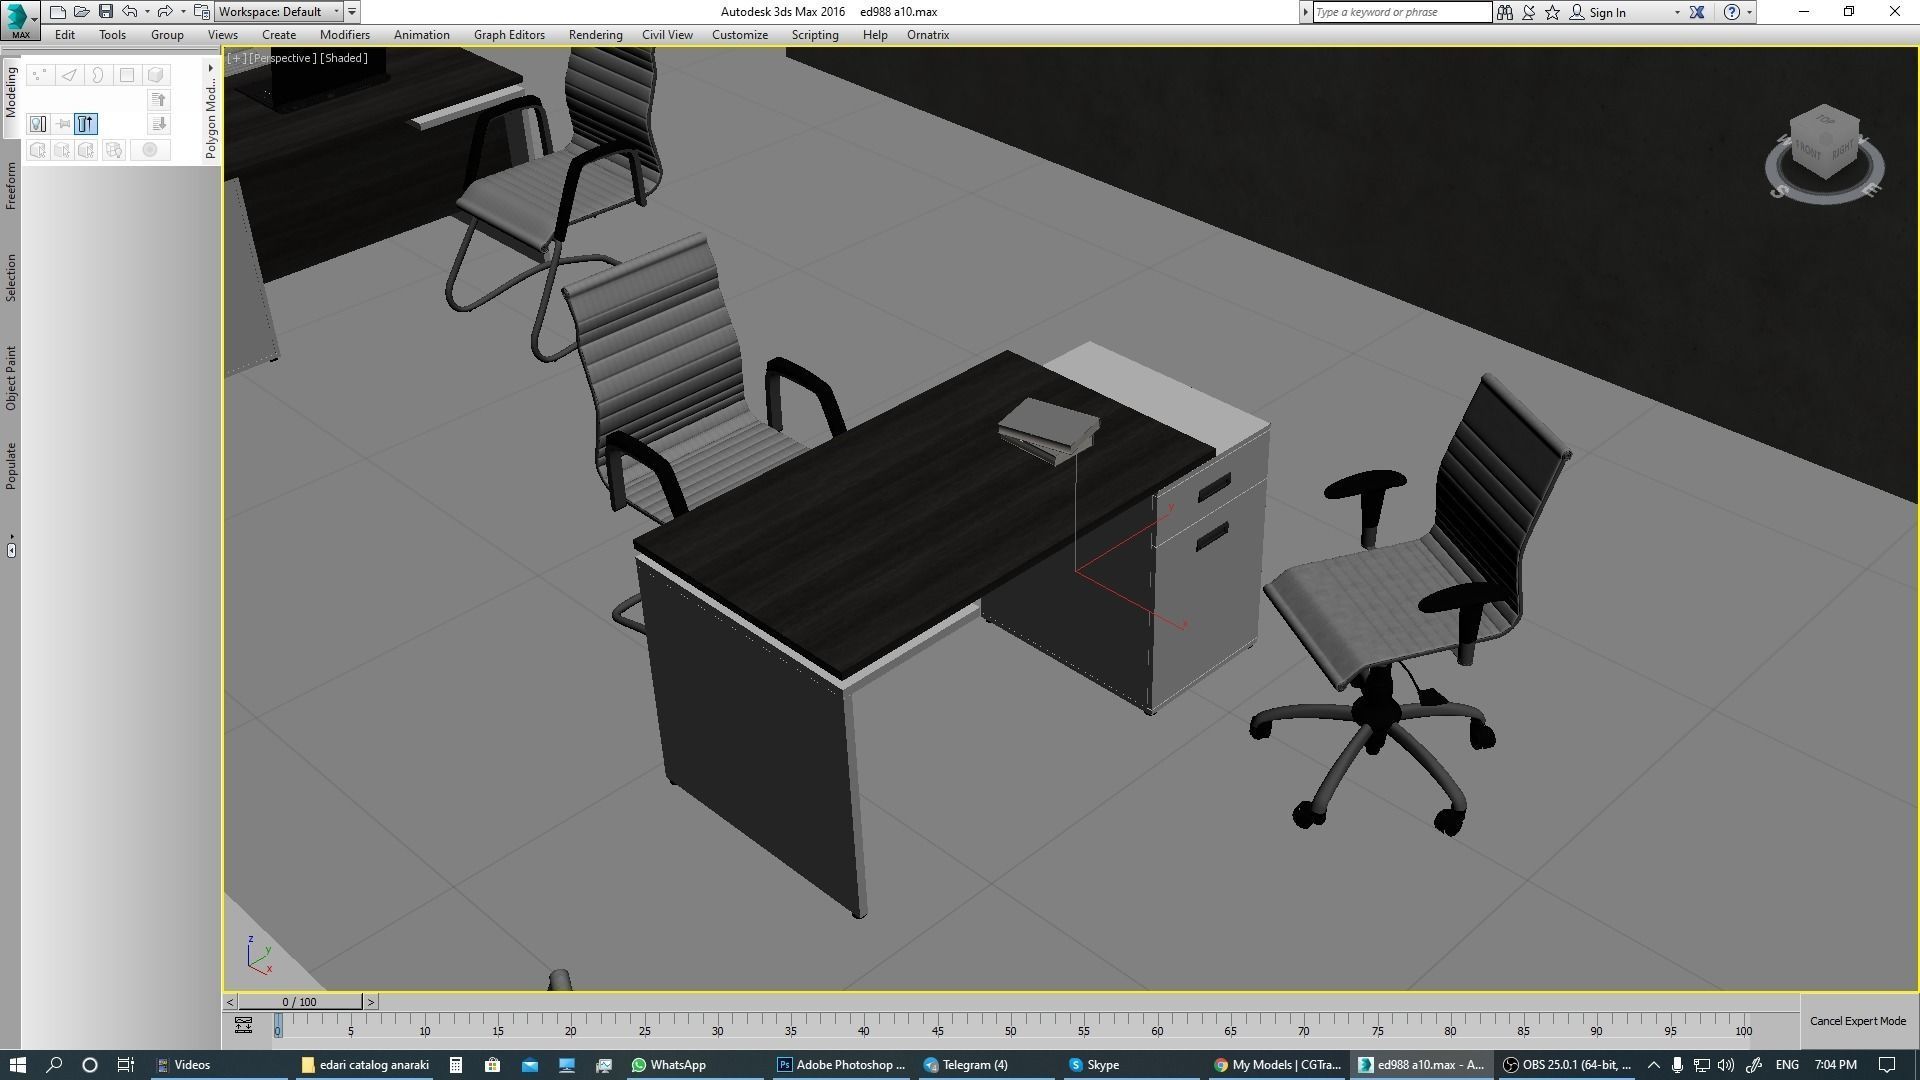
Task: Open the Shaded viewport shading menu
Action: [x=344, y=58]
